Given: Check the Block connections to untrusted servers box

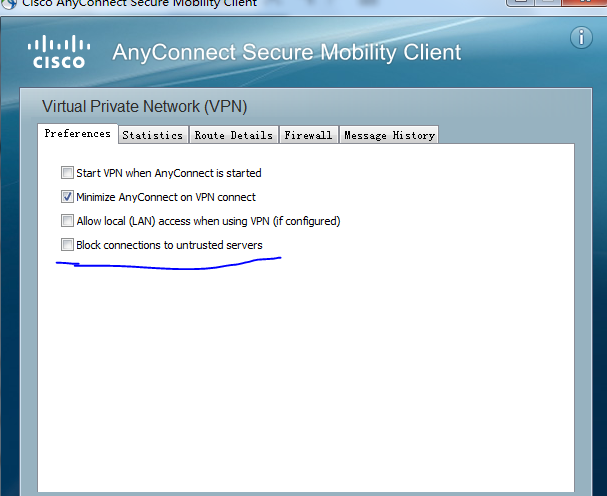Looking at the screenshot, I should click(67, 245).
